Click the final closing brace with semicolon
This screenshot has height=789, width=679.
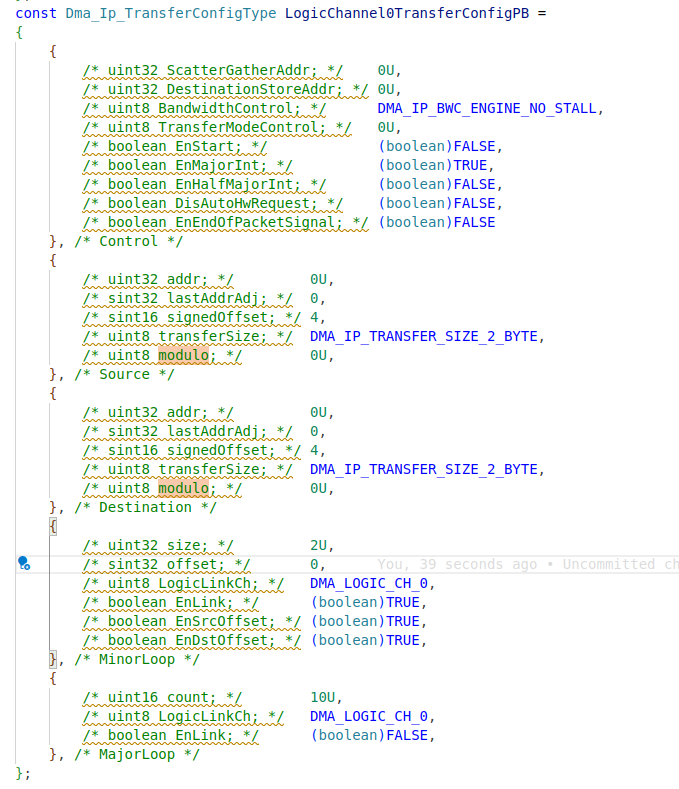point(23,773)
